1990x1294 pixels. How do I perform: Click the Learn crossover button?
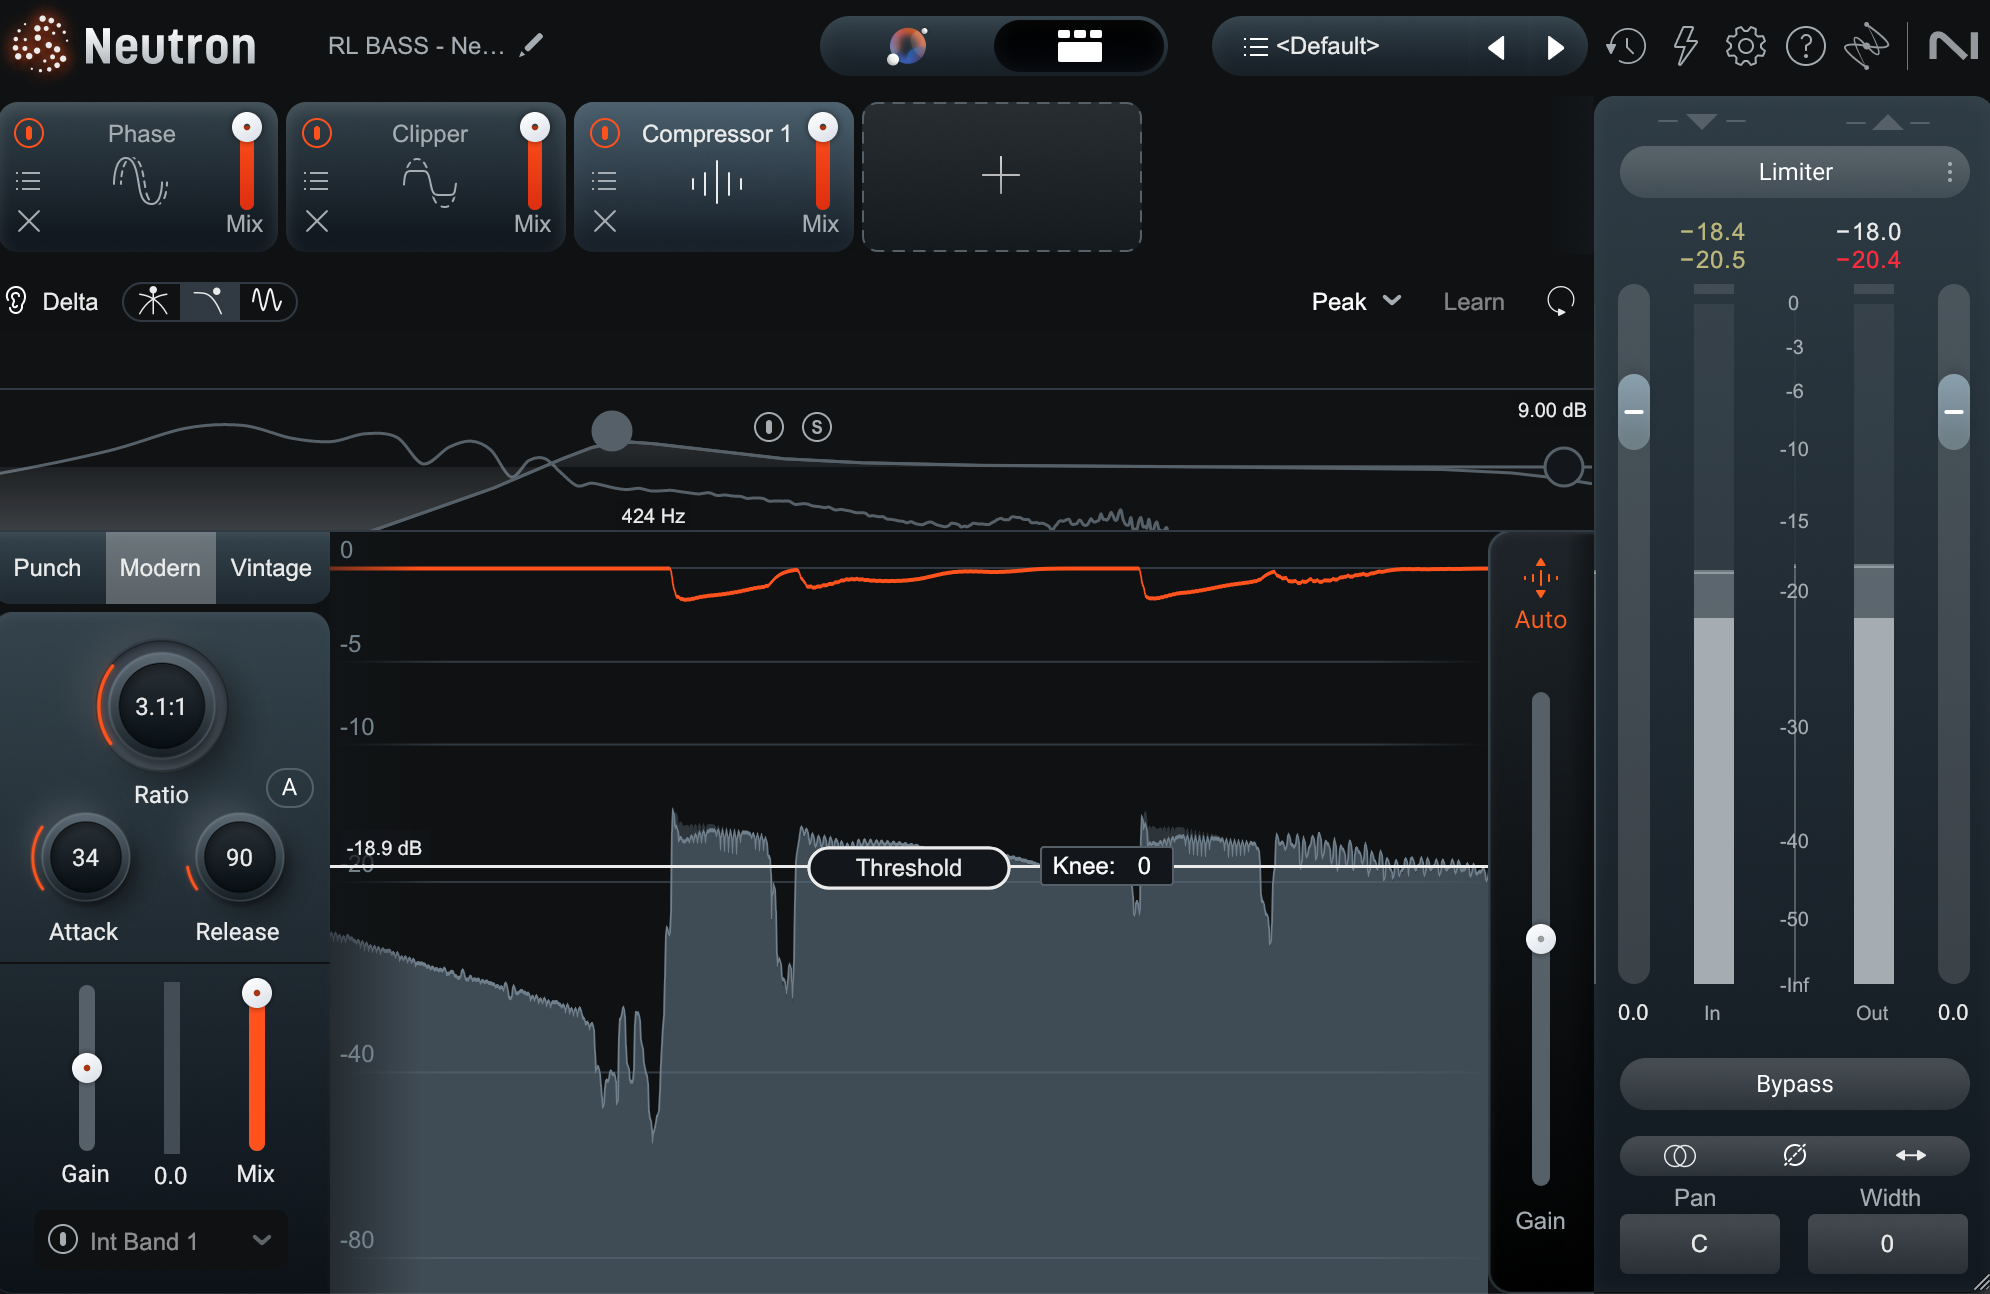point(1473,301)
